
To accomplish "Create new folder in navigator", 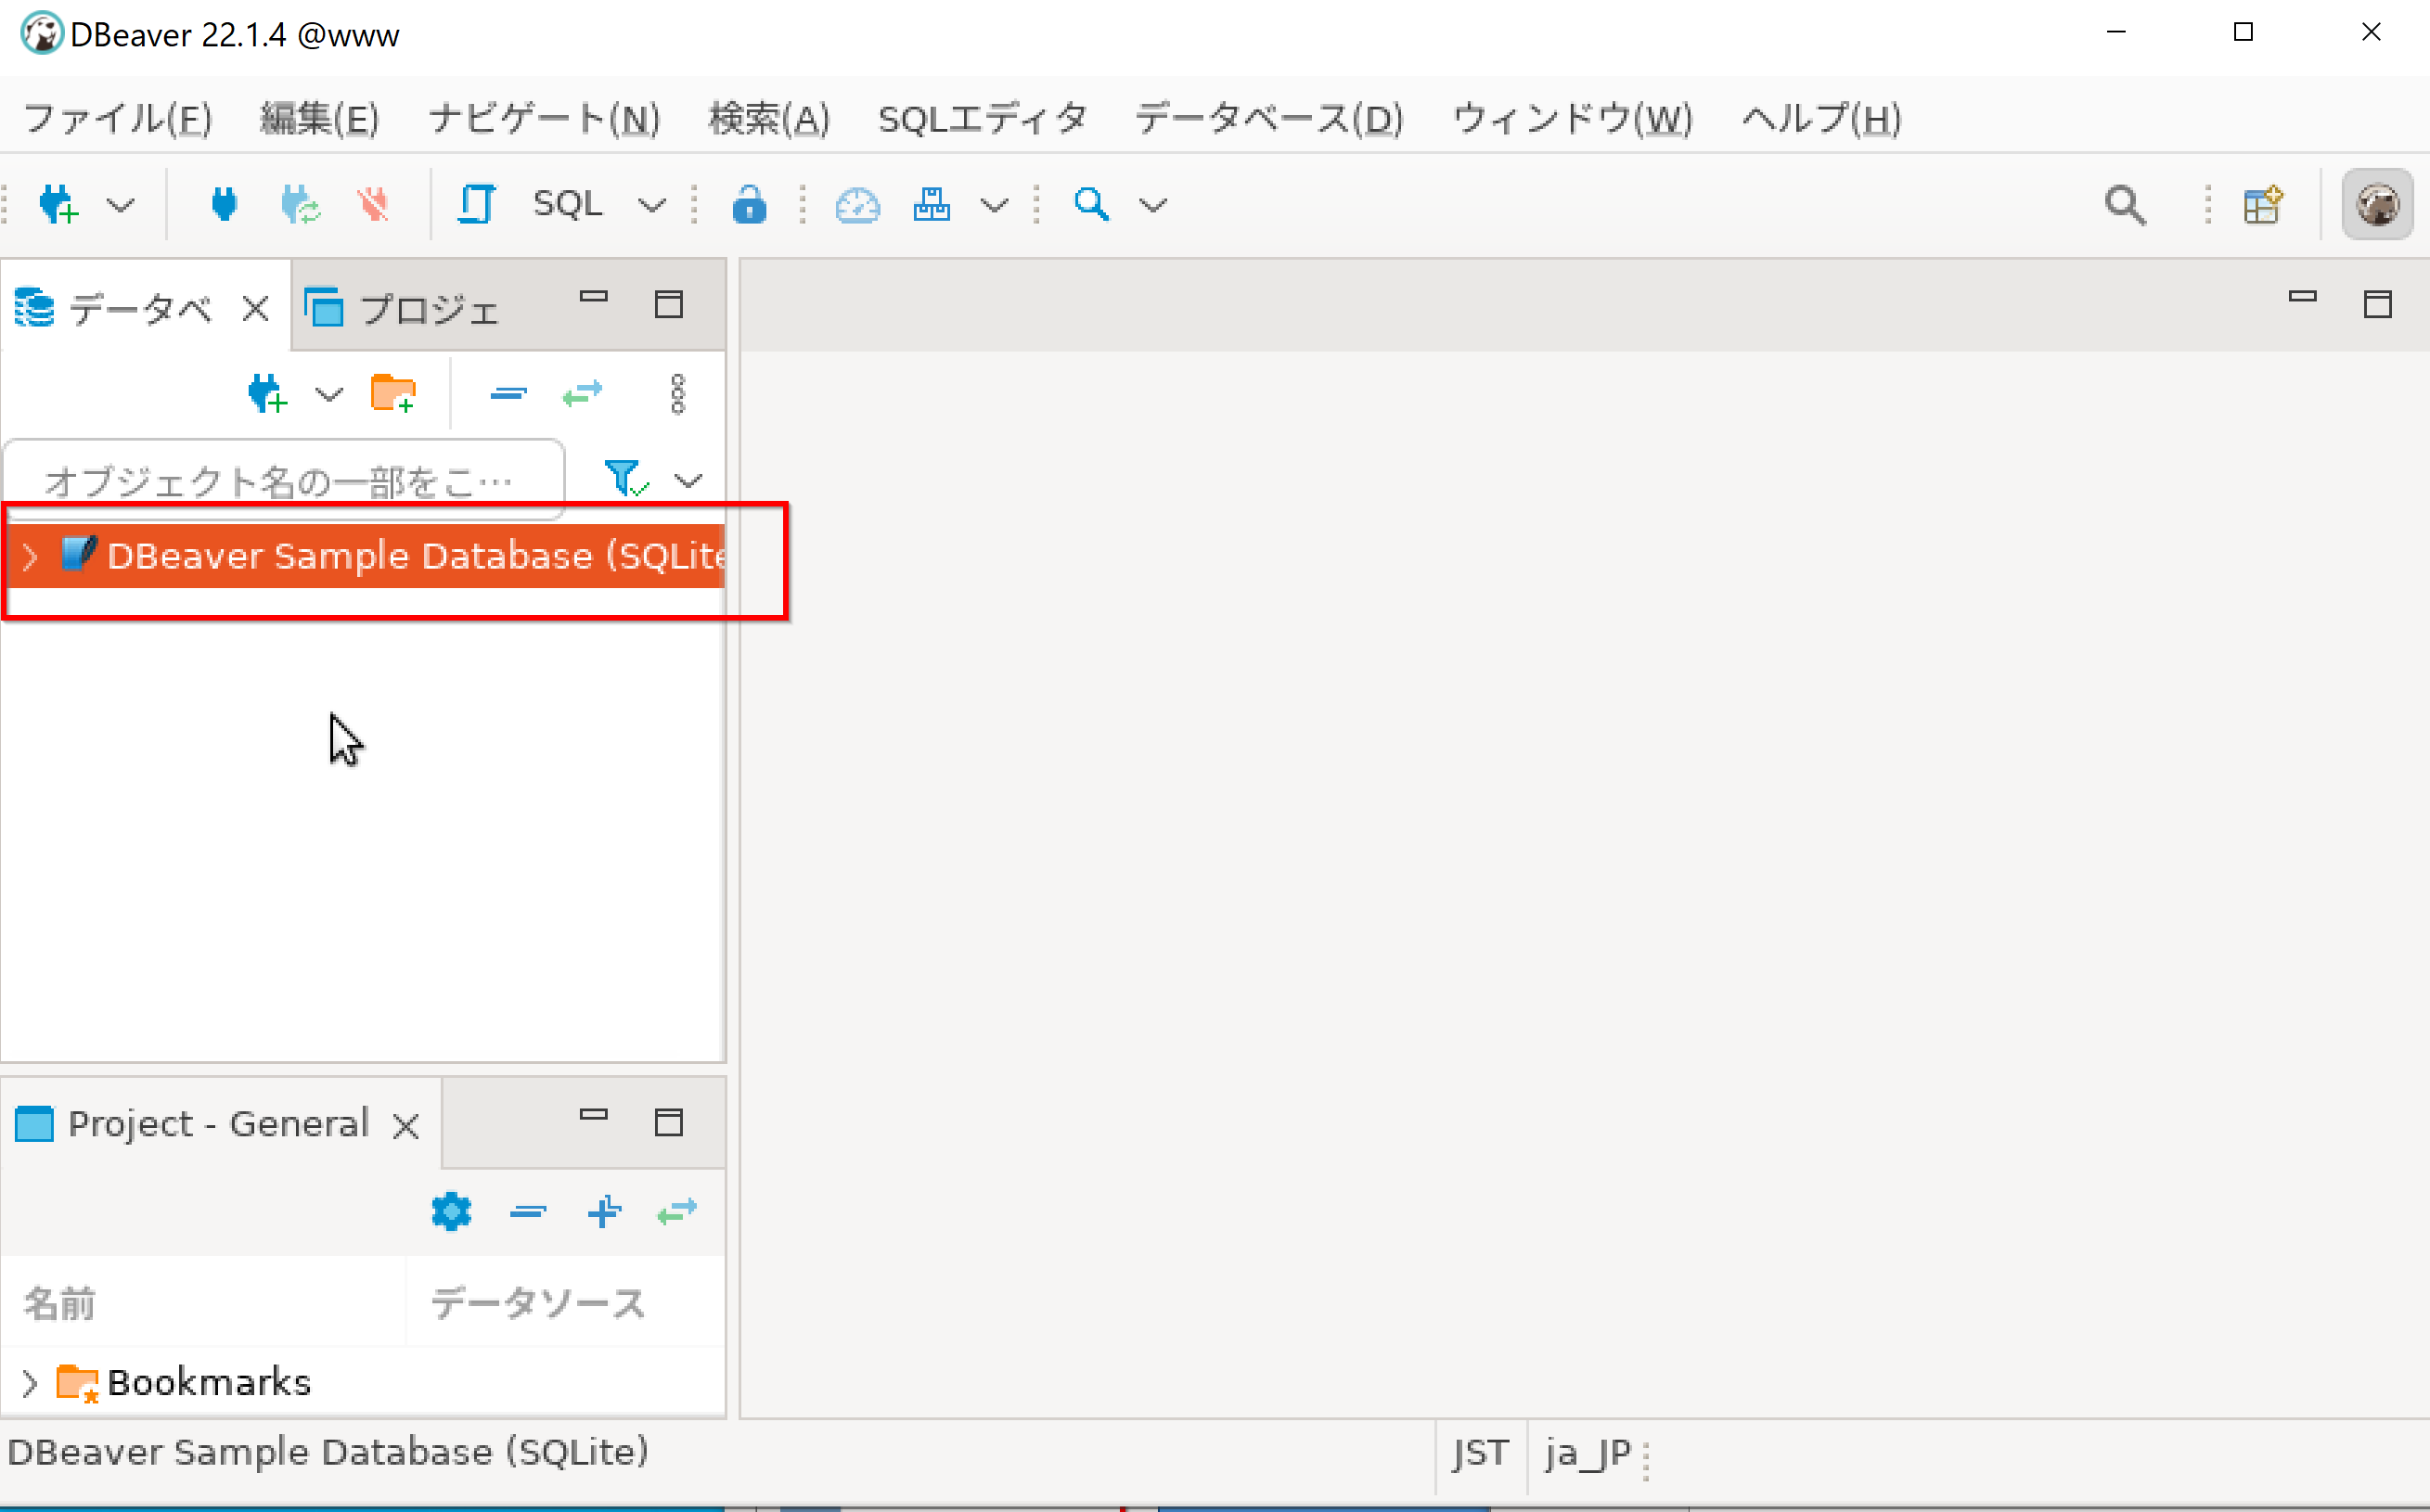I will pyautogui.click(x=393, y=393).
